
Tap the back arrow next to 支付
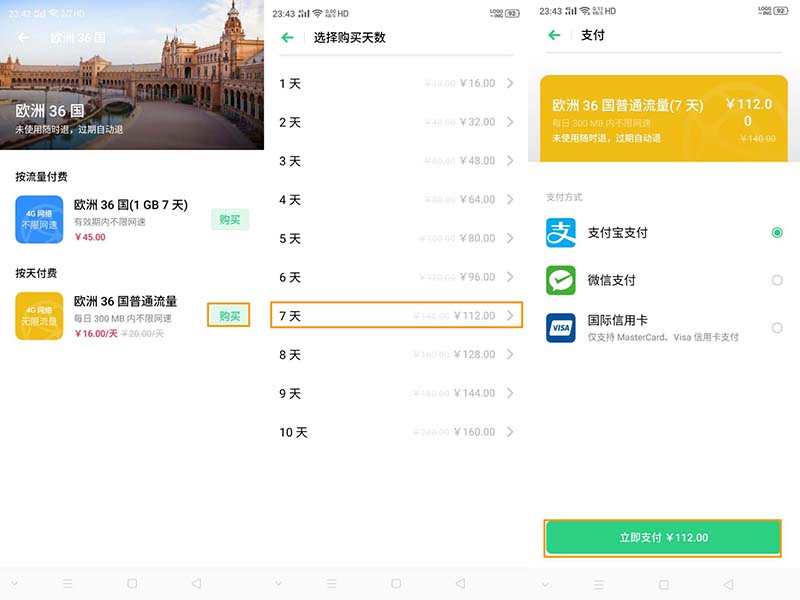pos(554,35)
